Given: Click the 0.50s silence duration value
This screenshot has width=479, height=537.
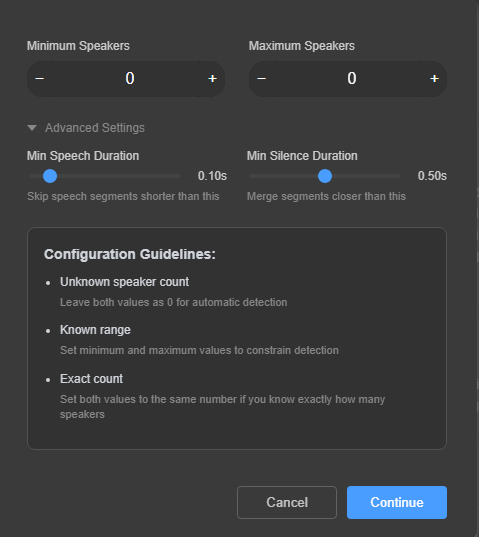Looking at the screenshot, I should click(x=432, y=176).
